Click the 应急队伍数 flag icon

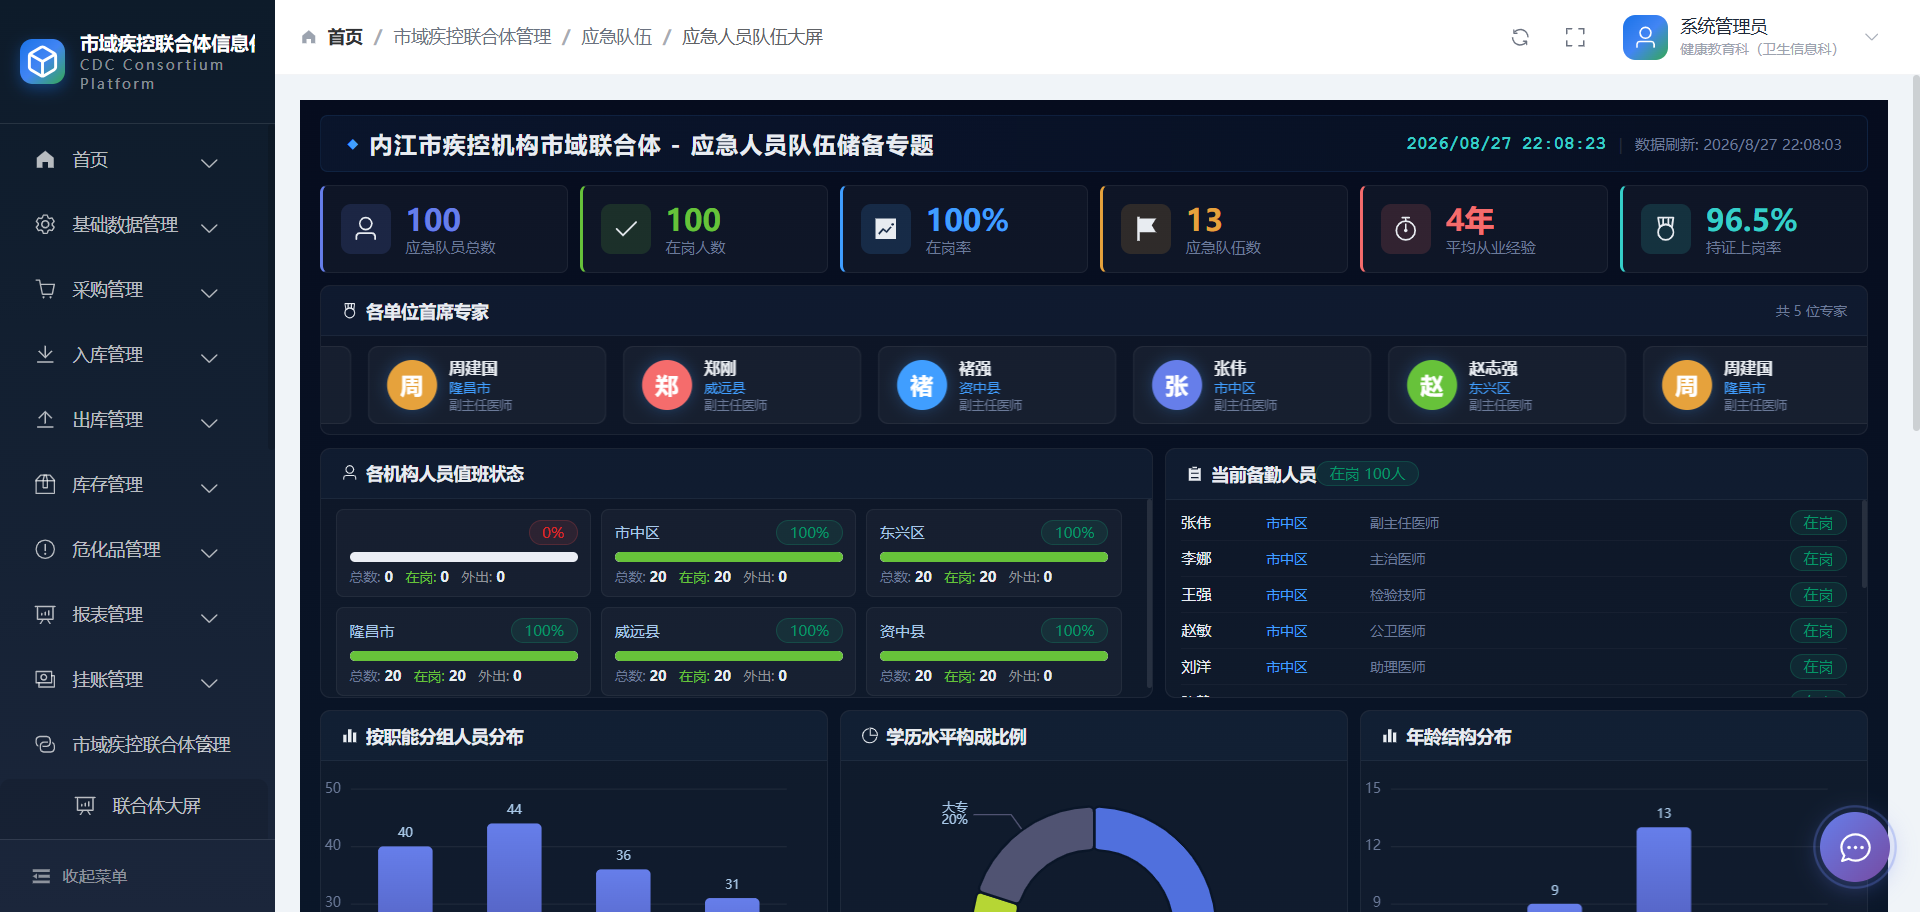[x=1146, y=229]
